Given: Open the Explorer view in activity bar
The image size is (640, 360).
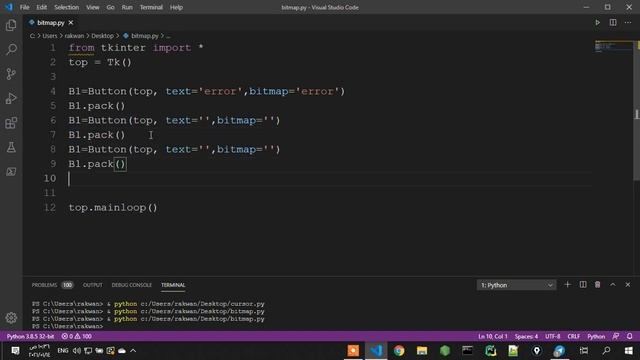Looking at the screenshot, I should (11, 25).
